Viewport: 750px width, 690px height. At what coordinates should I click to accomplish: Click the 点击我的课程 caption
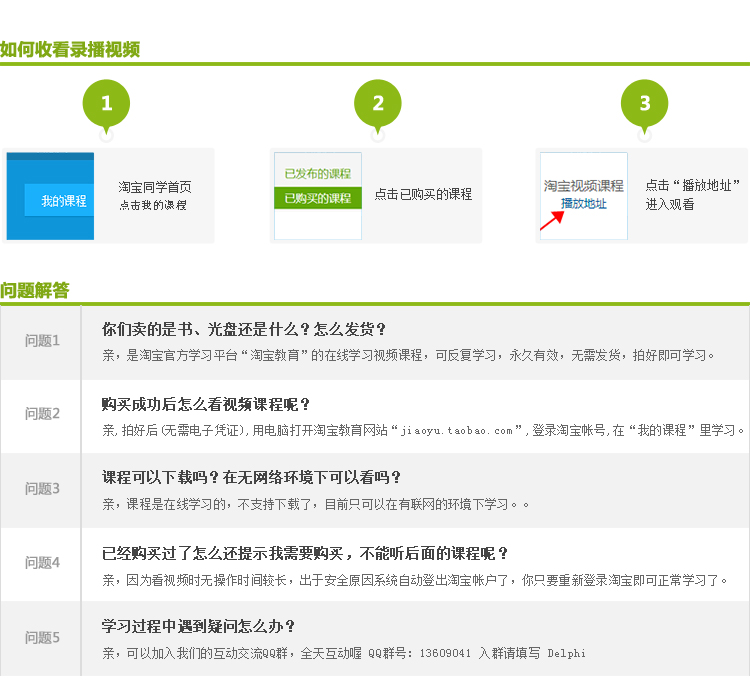153,205
